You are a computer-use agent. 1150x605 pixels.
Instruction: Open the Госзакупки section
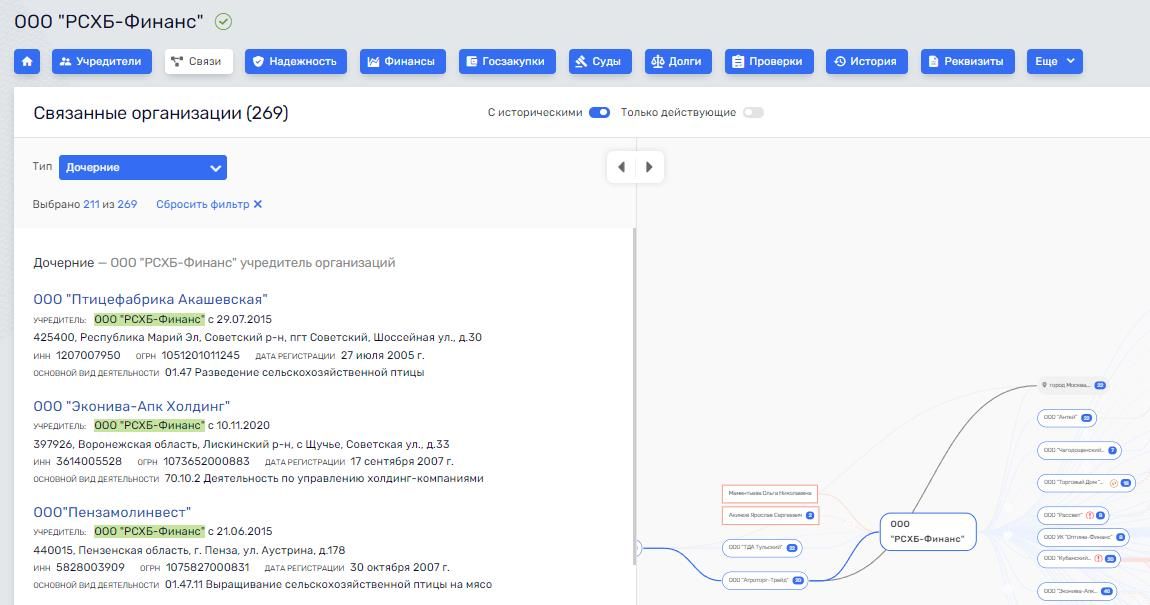507,62
